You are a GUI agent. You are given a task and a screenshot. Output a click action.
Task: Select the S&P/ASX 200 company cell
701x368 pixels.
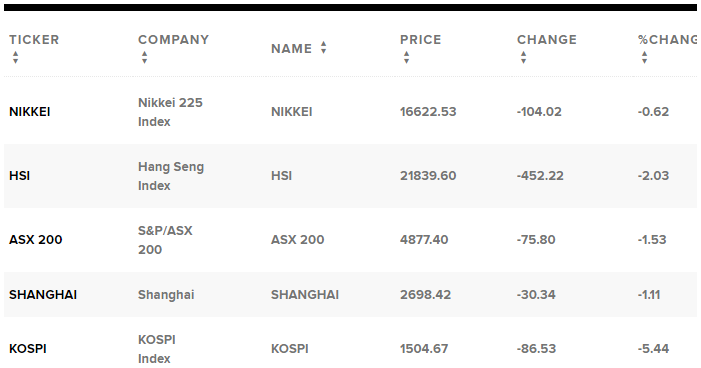point(165,240)
